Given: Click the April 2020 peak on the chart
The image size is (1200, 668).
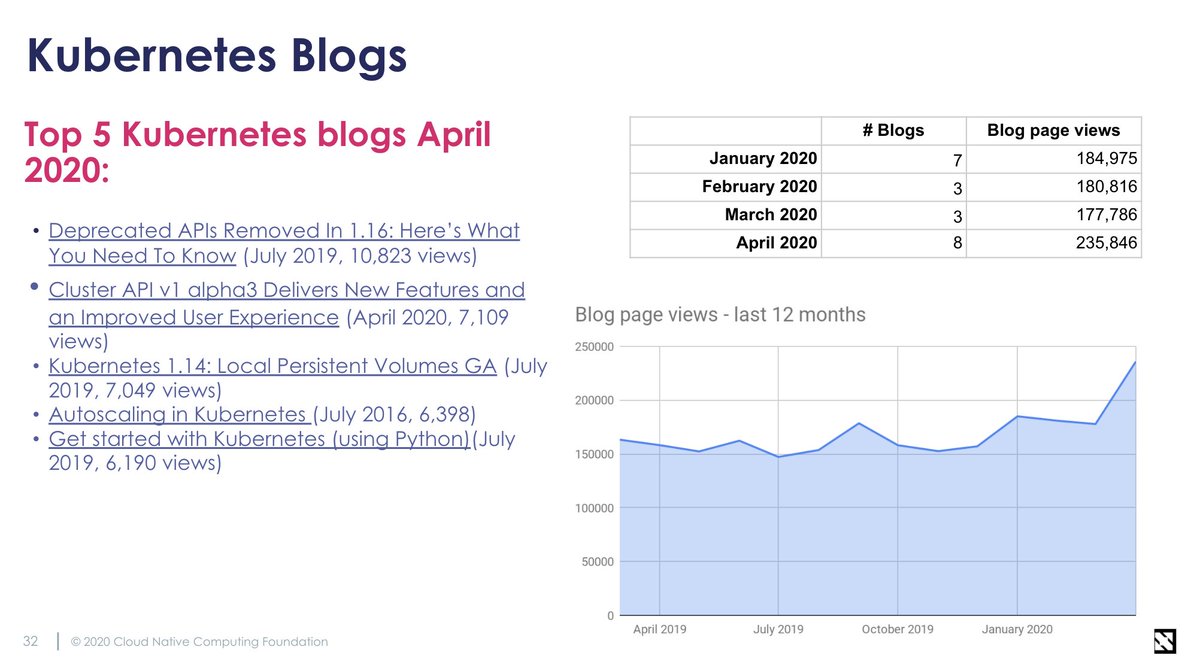Looking at the screenshot, I should pos(1135,360).
